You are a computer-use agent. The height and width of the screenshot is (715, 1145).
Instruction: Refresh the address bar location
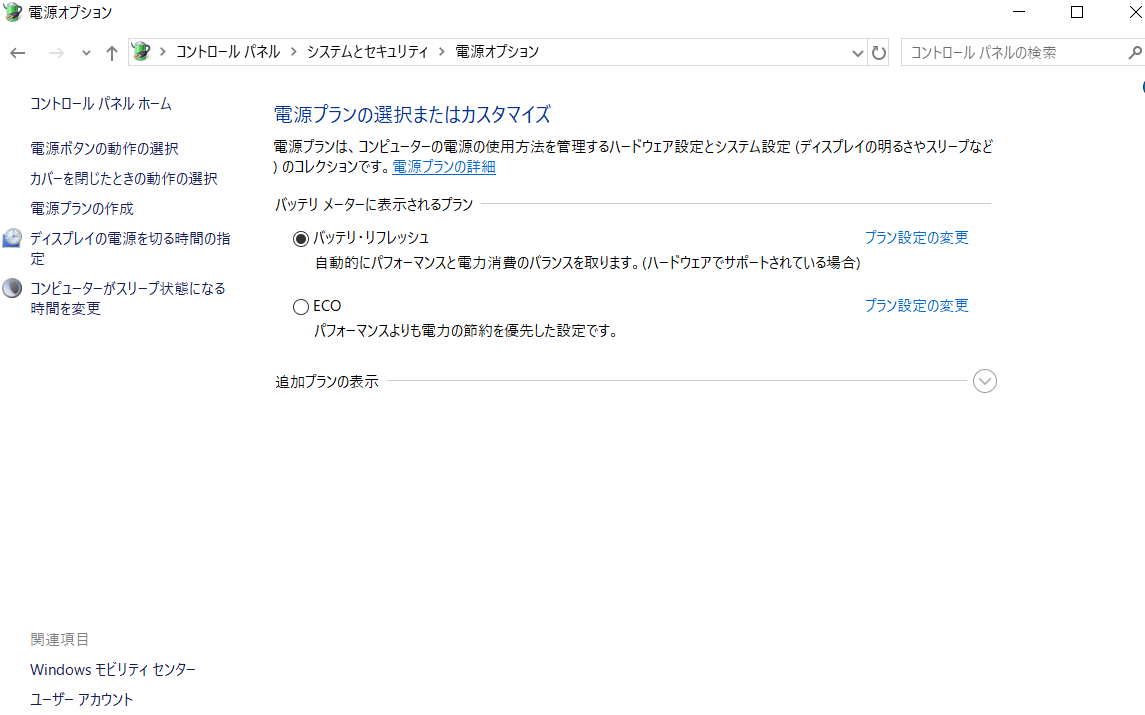pos(879,53)
